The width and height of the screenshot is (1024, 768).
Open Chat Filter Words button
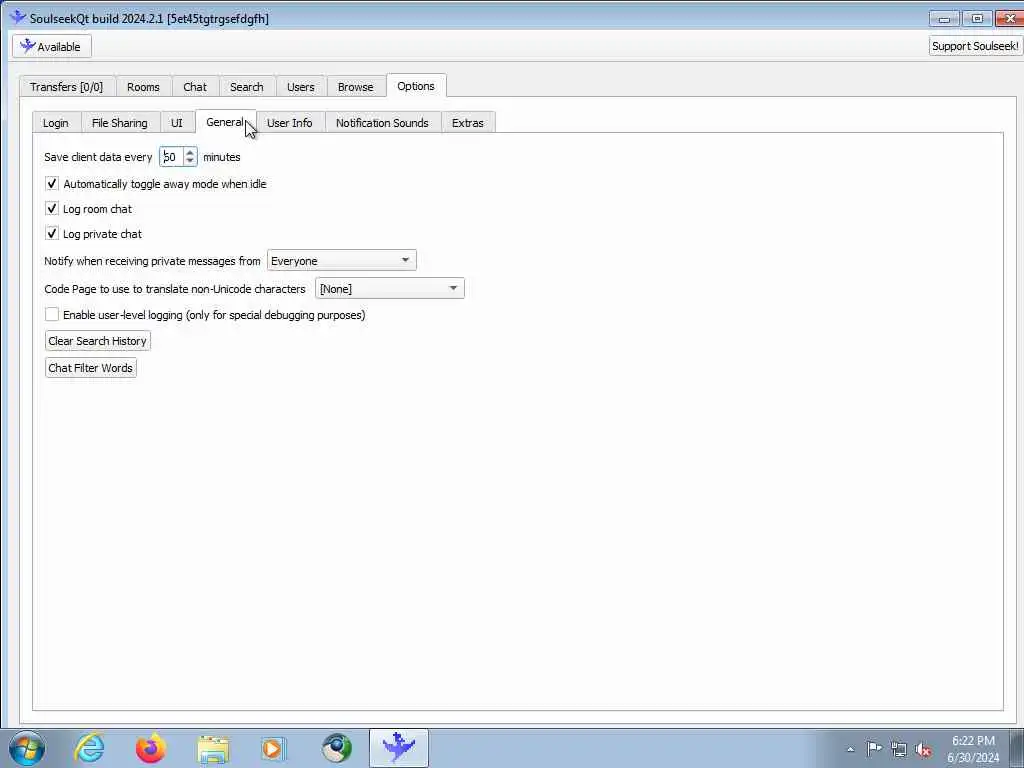91,368
